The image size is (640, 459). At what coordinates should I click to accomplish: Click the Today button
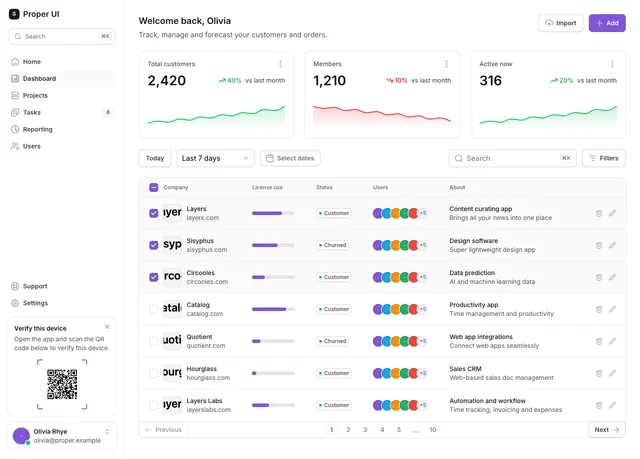155,158
